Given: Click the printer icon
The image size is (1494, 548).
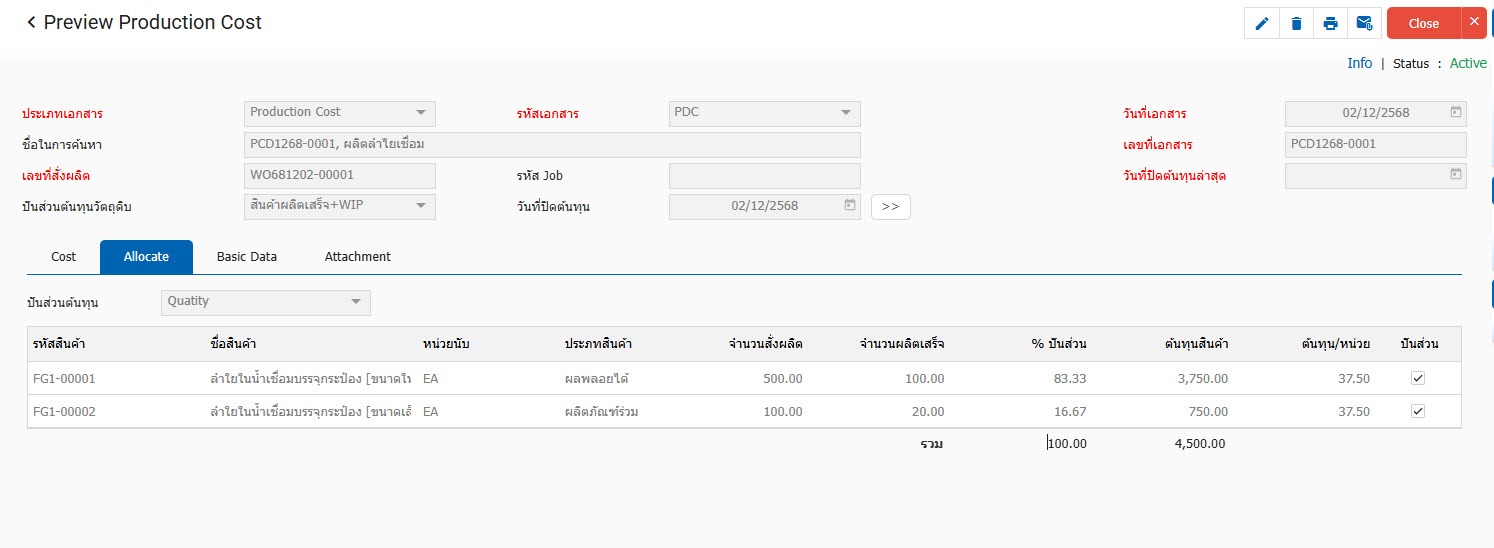Looking at the screenshot, I should tap(1330, 24).
